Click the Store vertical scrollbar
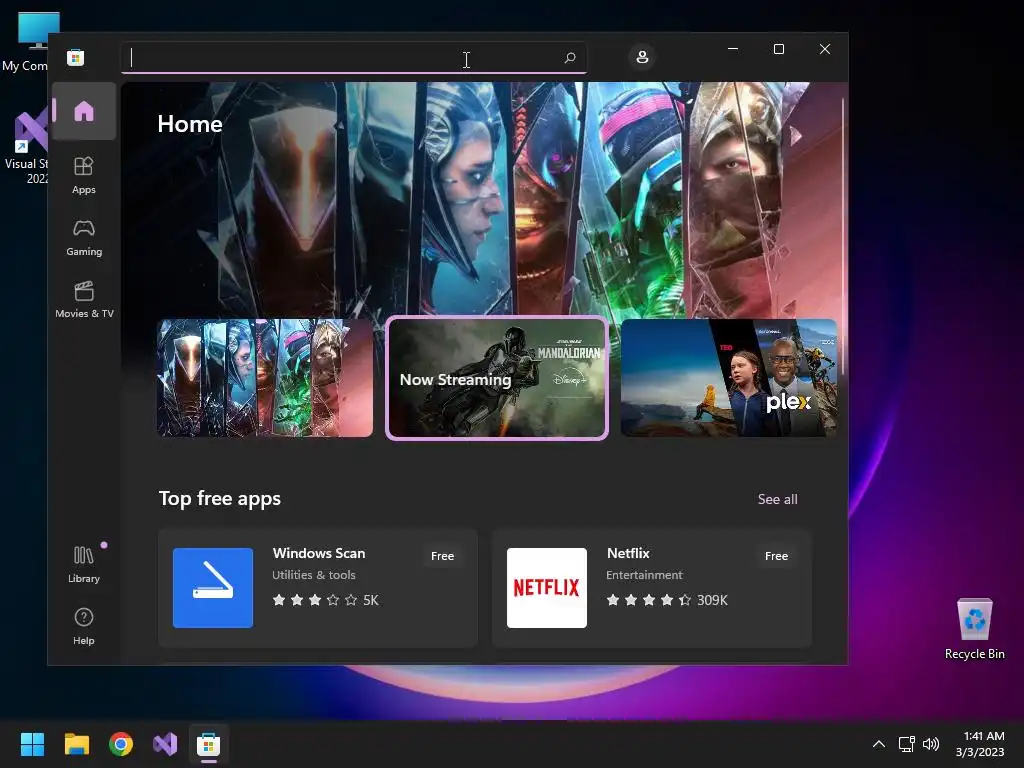Image resolution: width=1024 pixels, height=768 pixels. (842, 236)
